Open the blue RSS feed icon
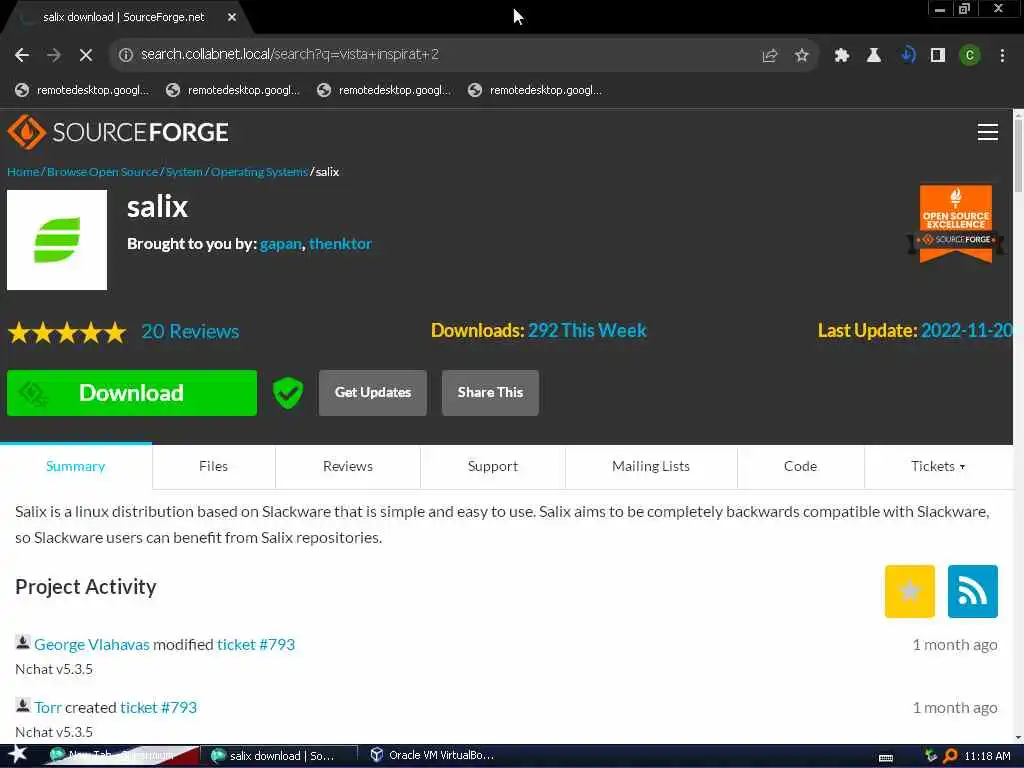 (x=972, y=591)
